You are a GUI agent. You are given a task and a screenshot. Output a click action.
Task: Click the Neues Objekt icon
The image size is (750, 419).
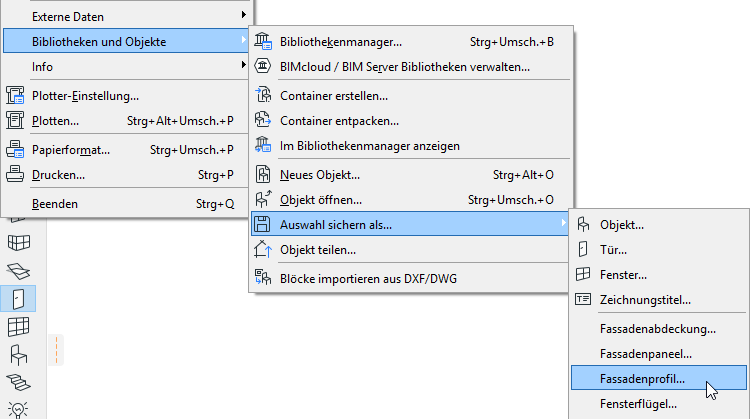(x=264, y=174)
